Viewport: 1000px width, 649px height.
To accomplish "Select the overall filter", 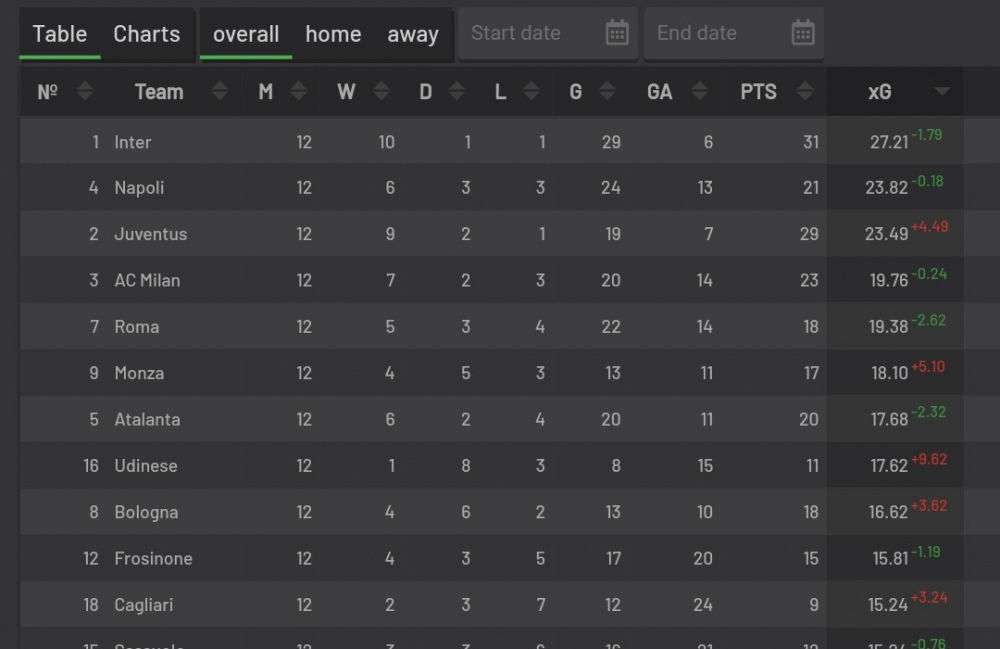I will point(246,34).
